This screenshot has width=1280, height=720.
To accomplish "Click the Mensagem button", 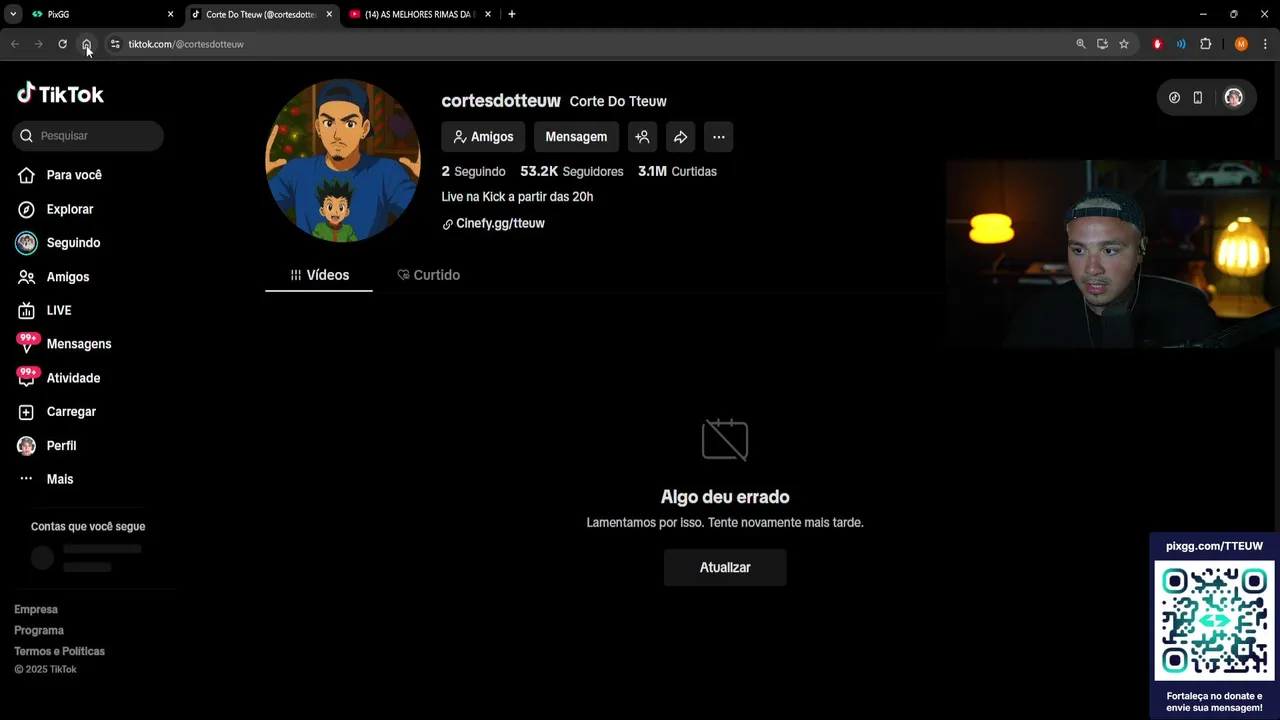I will pyautogui.click(x=576, y=137).
